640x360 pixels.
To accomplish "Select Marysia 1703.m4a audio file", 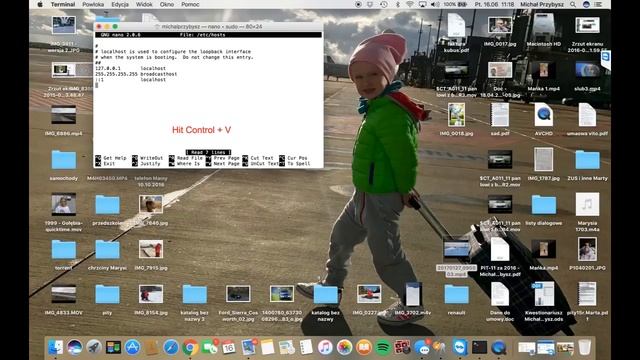I will (x=587, y=204).
